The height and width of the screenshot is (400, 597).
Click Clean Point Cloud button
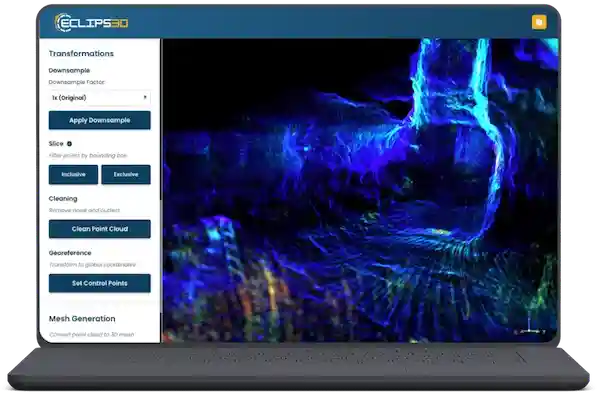click(x=99, y=229)
